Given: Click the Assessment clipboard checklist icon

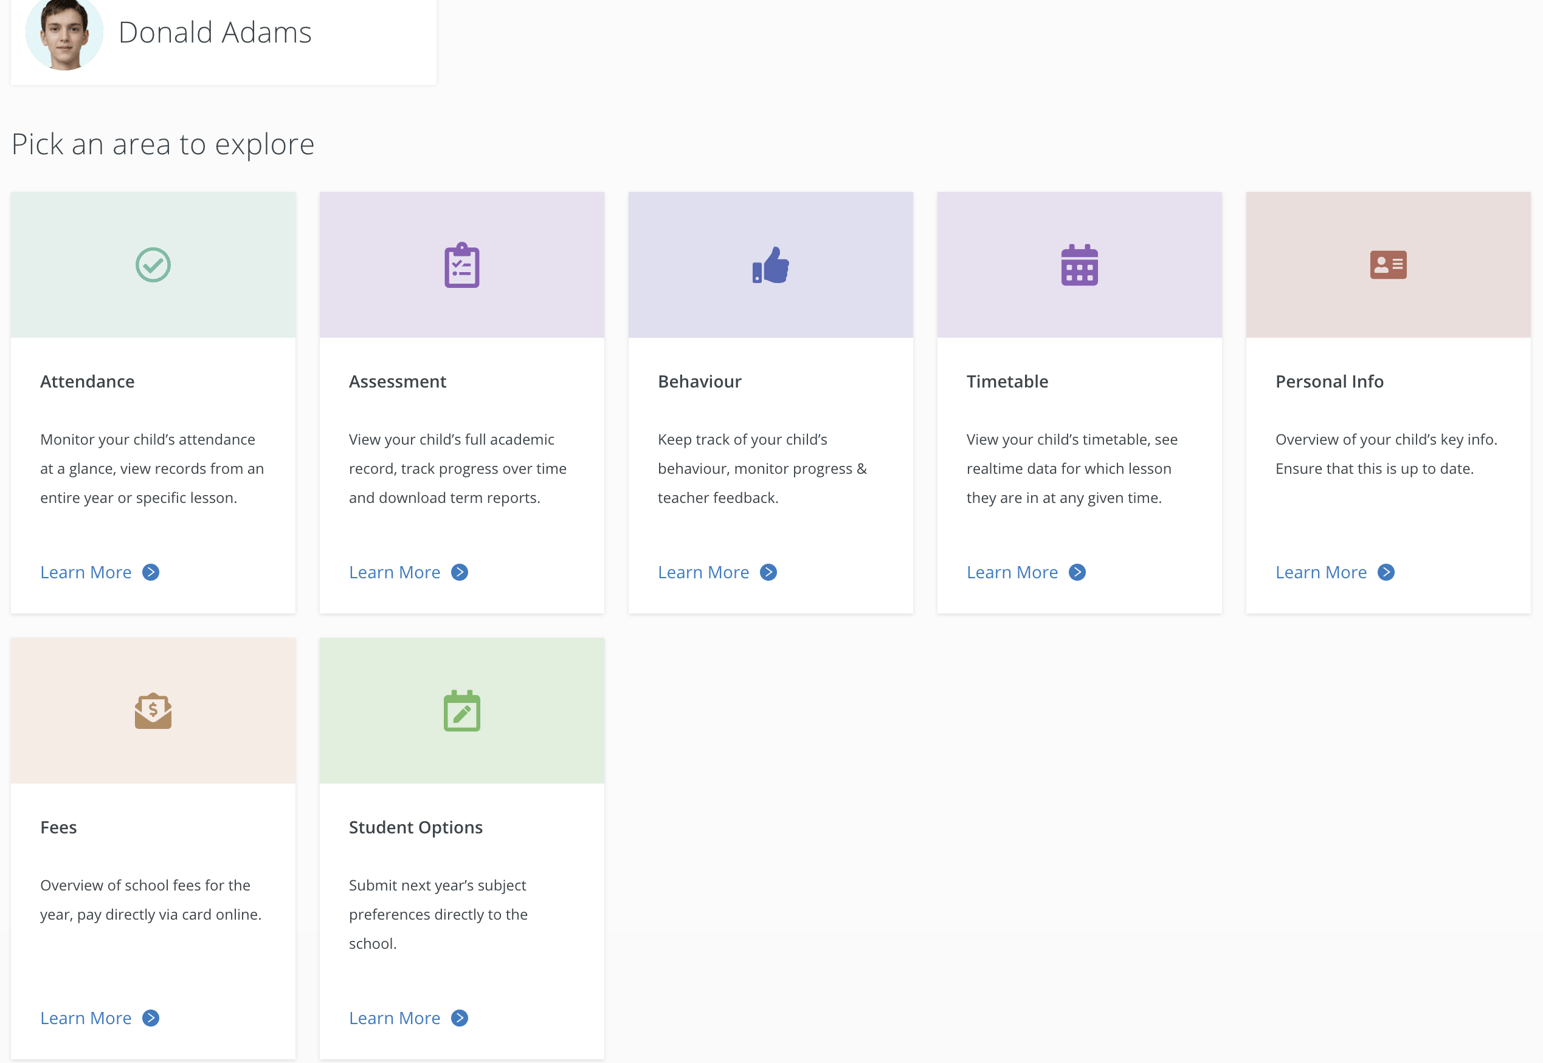Looking at the screenshot, I should pyautogui.click(x=462, y=265).
